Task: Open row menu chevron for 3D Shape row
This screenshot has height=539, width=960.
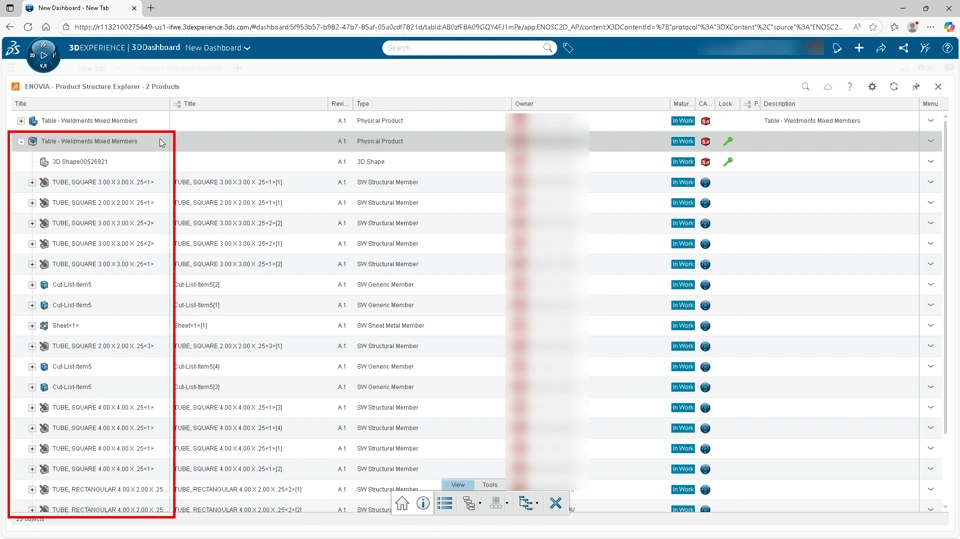Action: 931,162
